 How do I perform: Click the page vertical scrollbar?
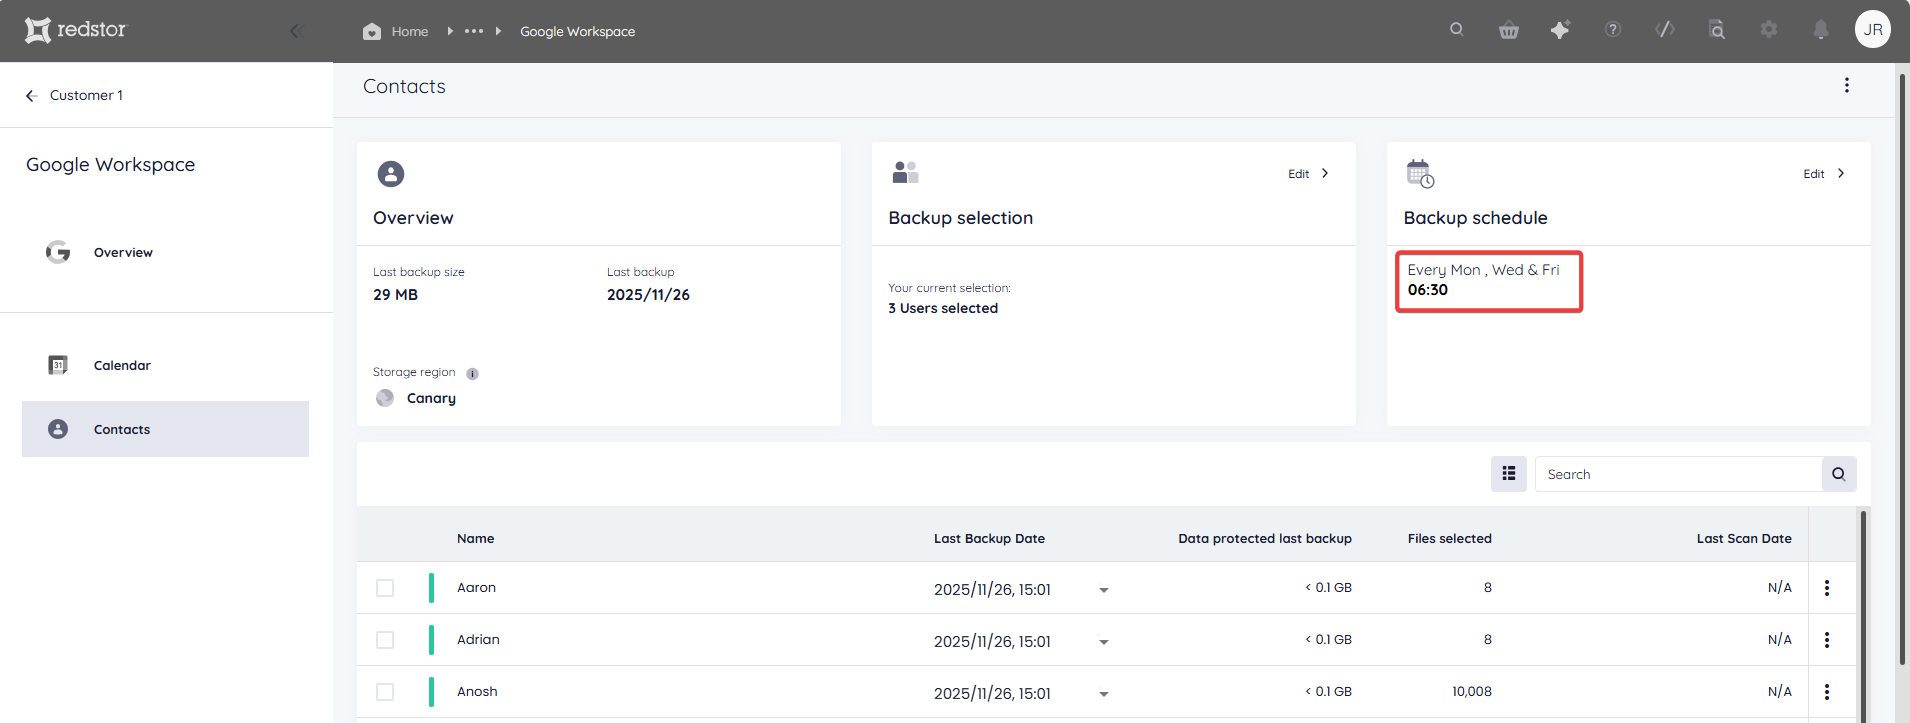[x=1902, y=370]
